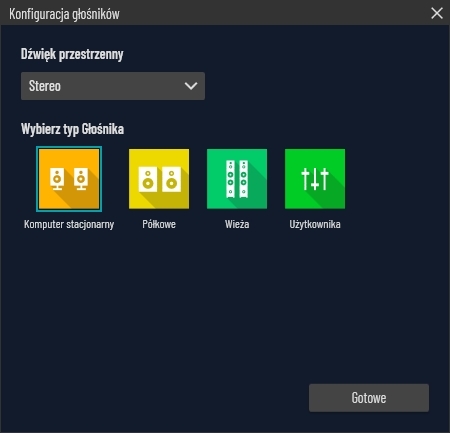Click the Konfiguracja głośników title bar text
The image size is (450, 433).
[x=64, y=14]
